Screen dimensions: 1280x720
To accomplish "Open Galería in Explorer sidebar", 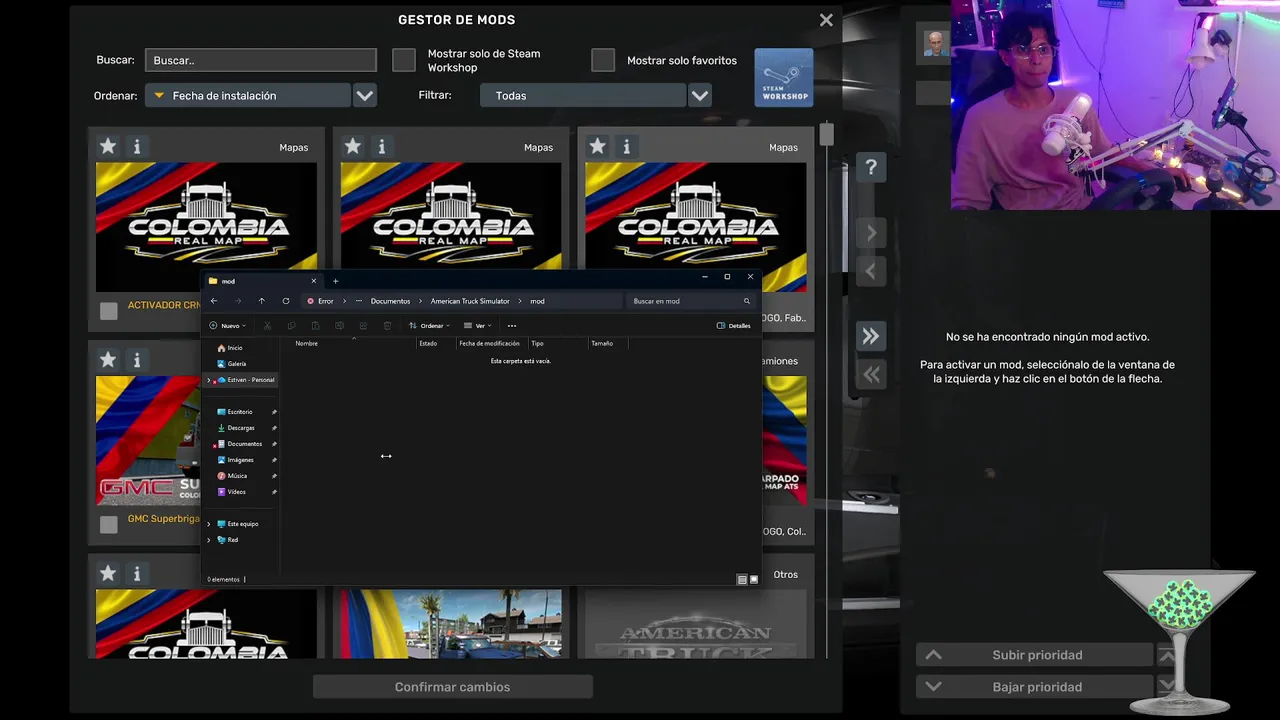I will pyautogui.click(x=237, y=364).
